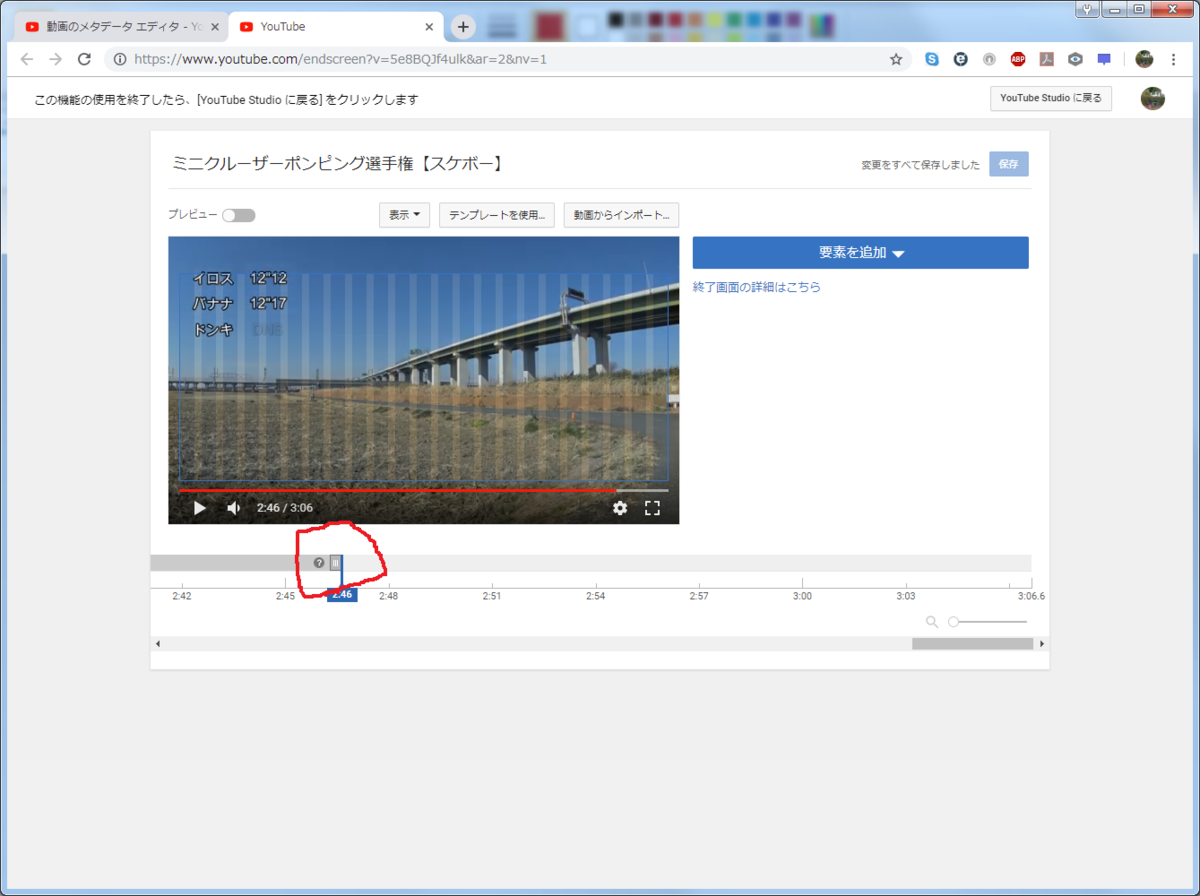Click the Skype extension icon
The height and width of the screenshot is (896, 1200).
click(x=932, y=59)
